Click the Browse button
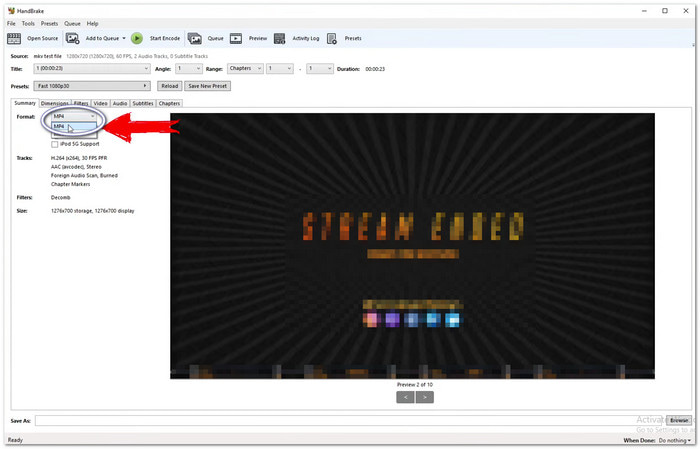 tap(679, 420)
